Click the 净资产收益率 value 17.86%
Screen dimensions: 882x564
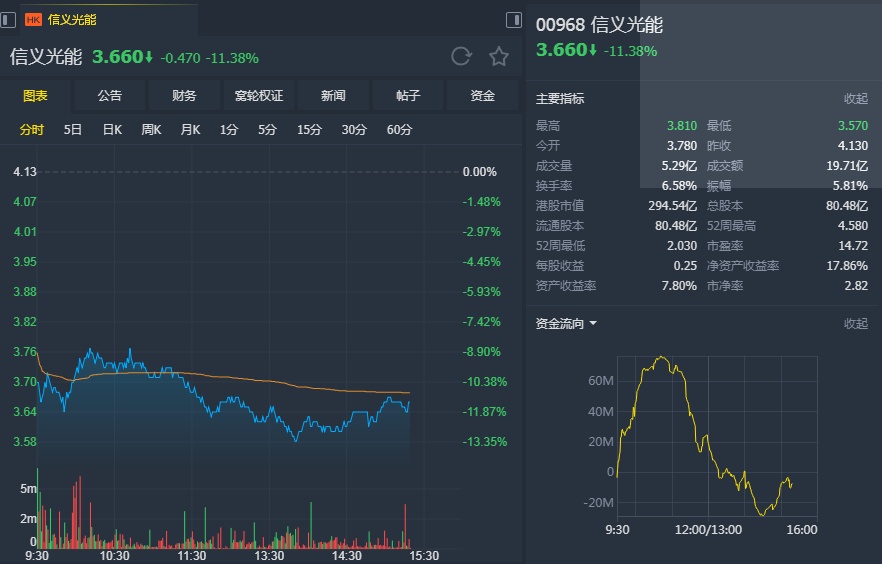pos(847,265)
